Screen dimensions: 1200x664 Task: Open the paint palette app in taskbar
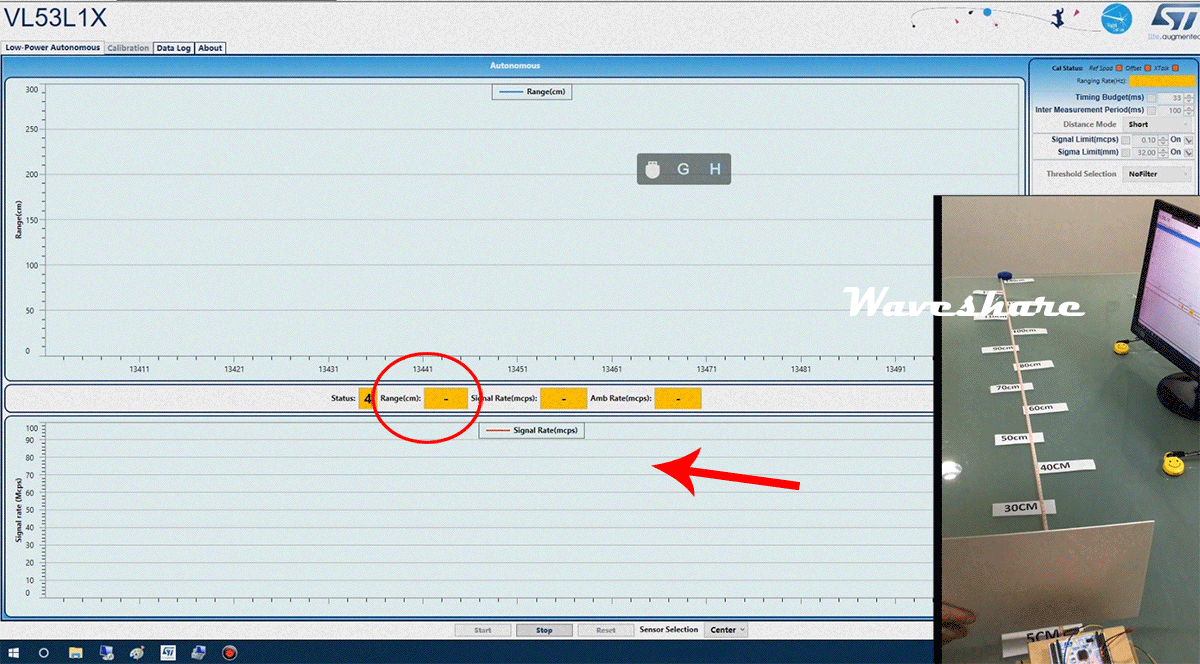tap(137, 652)
